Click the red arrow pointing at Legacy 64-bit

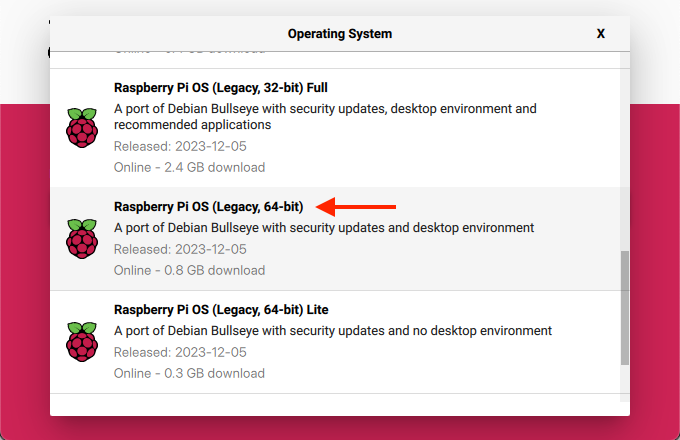(357, 207)
